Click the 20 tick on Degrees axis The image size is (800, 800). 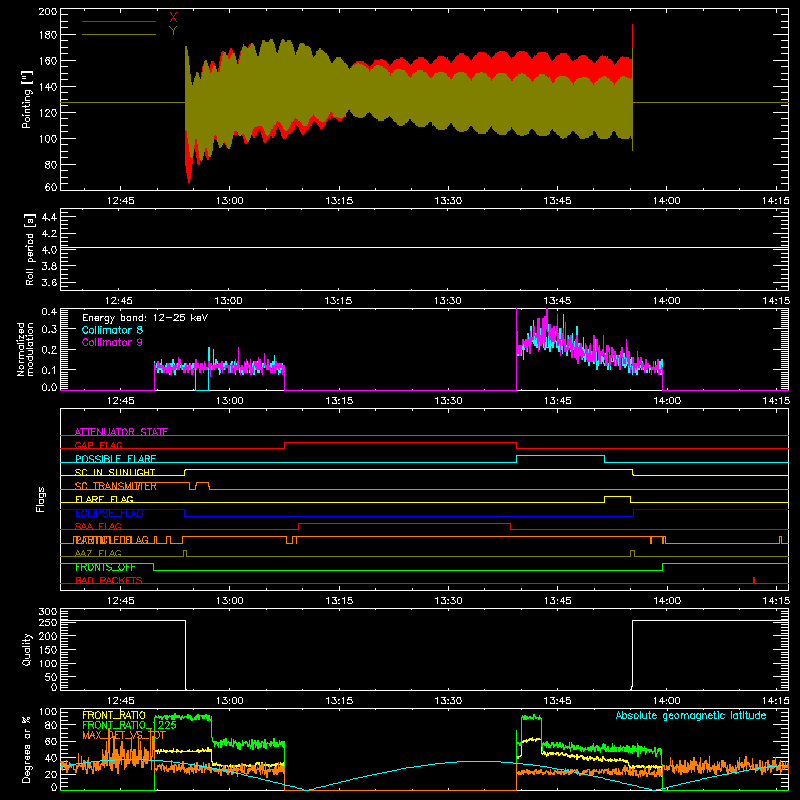51,774
